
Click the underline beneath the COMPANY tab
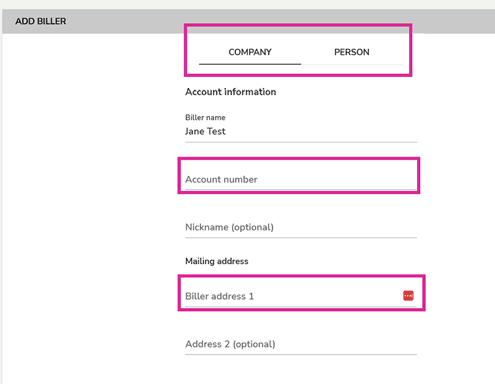click(250, 64)
